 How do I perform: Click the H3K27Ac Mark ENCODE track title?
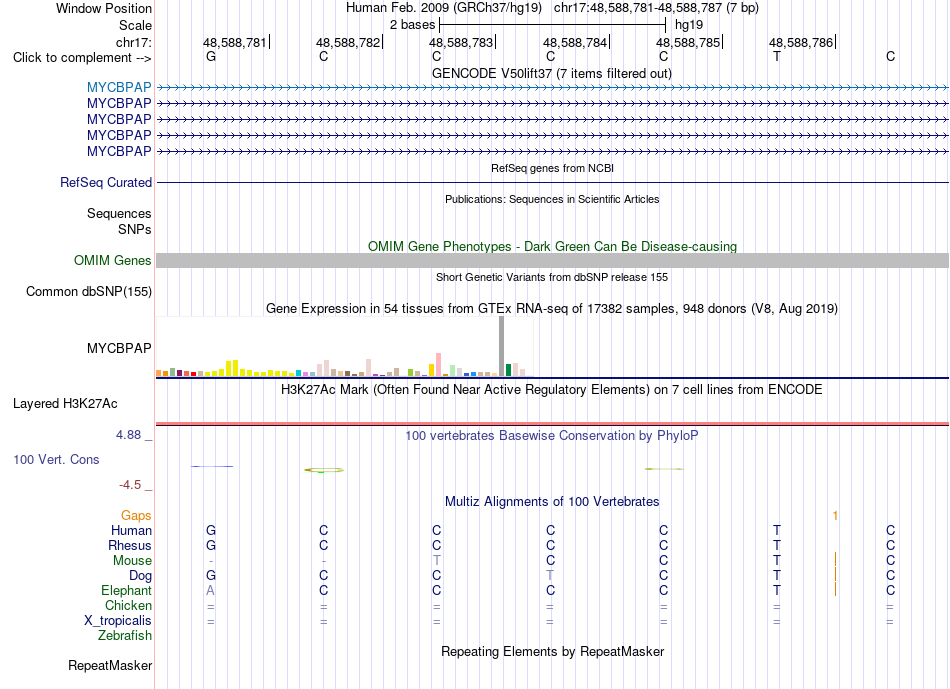(x=552, y=390)
